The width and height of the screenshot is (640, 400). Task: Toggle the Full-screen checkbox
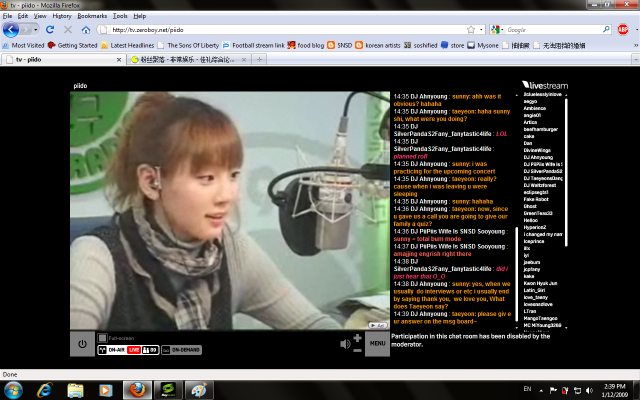pos(101,339)
